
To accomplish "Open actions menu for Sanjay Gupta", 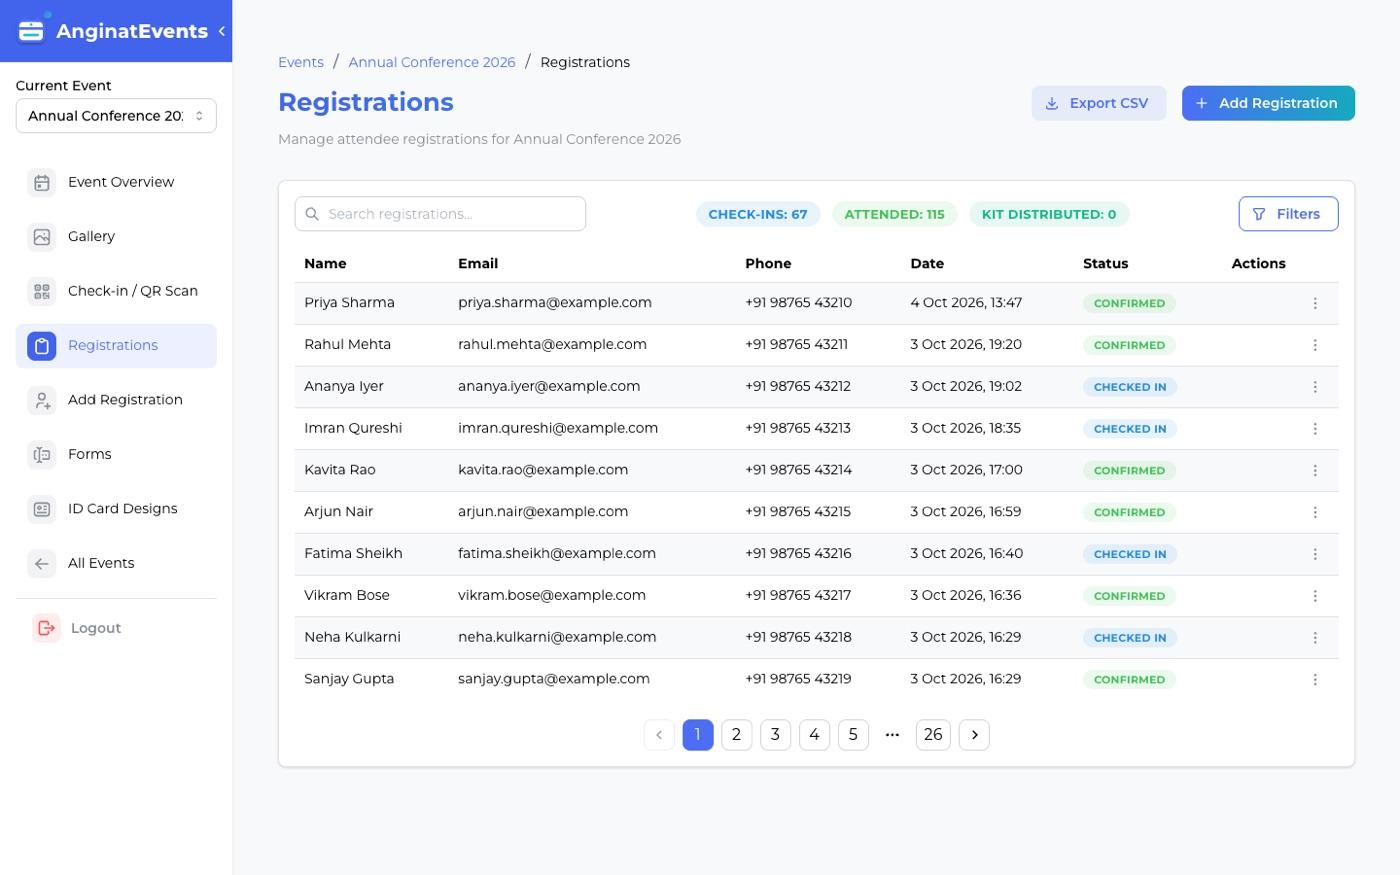I will (x=1315, y=680).
